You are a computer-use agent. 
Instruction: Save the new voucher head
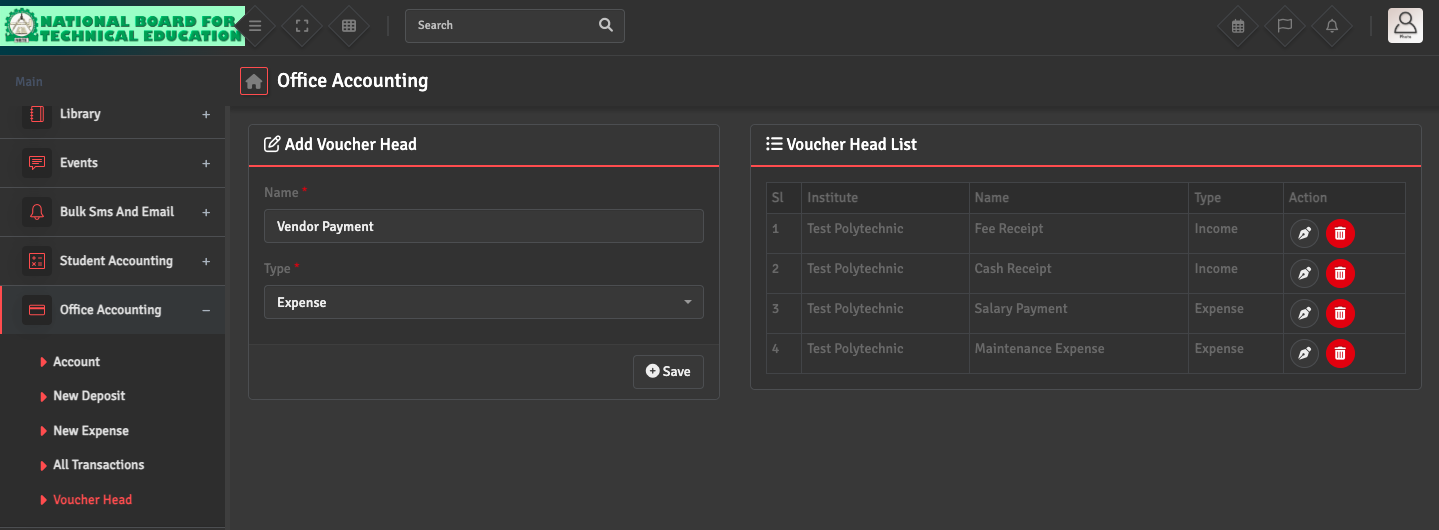coord(668,371)
